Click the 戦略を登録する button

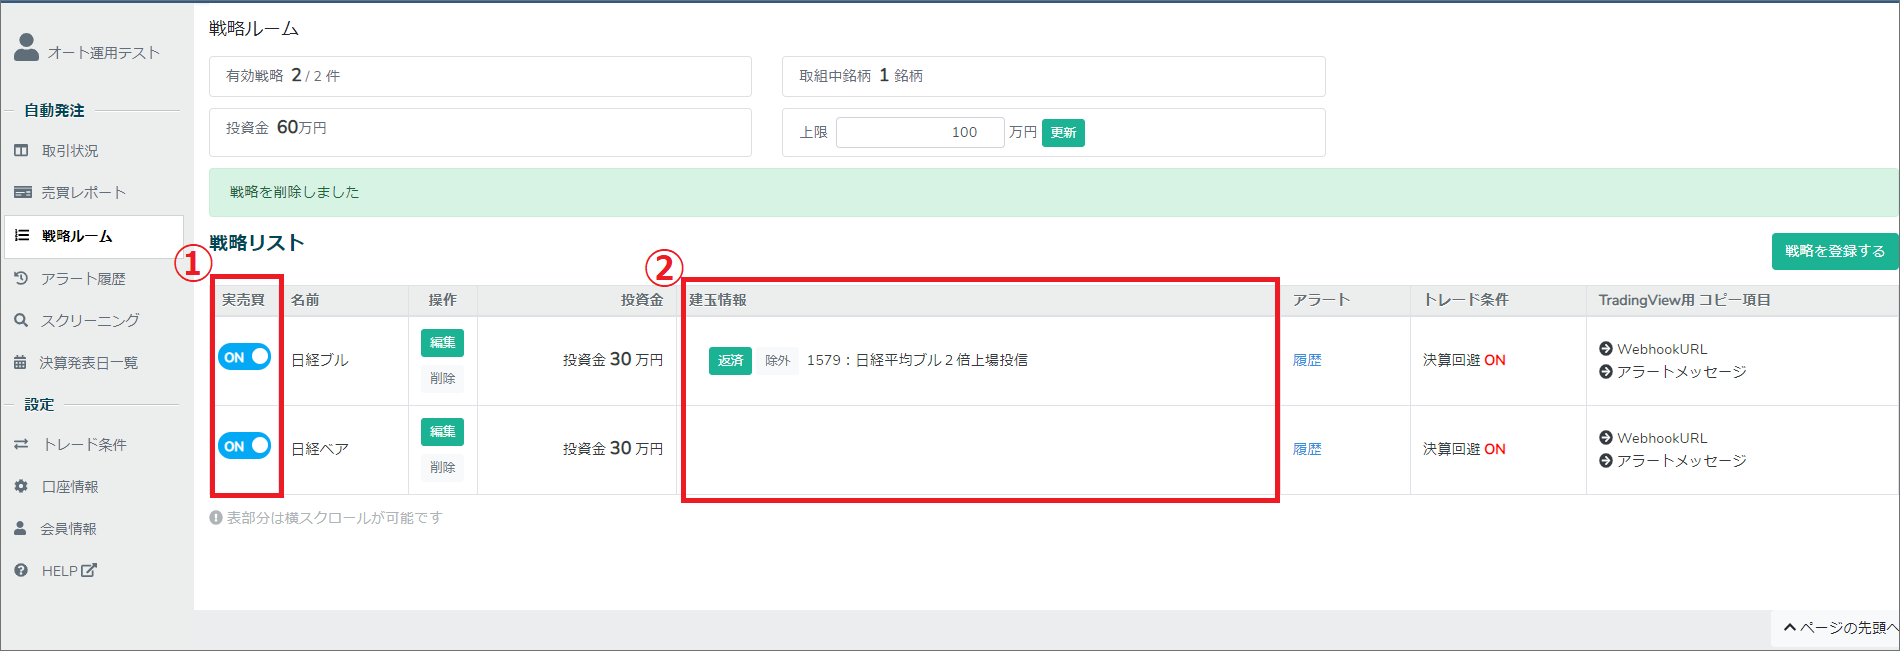click(1835, 251)
